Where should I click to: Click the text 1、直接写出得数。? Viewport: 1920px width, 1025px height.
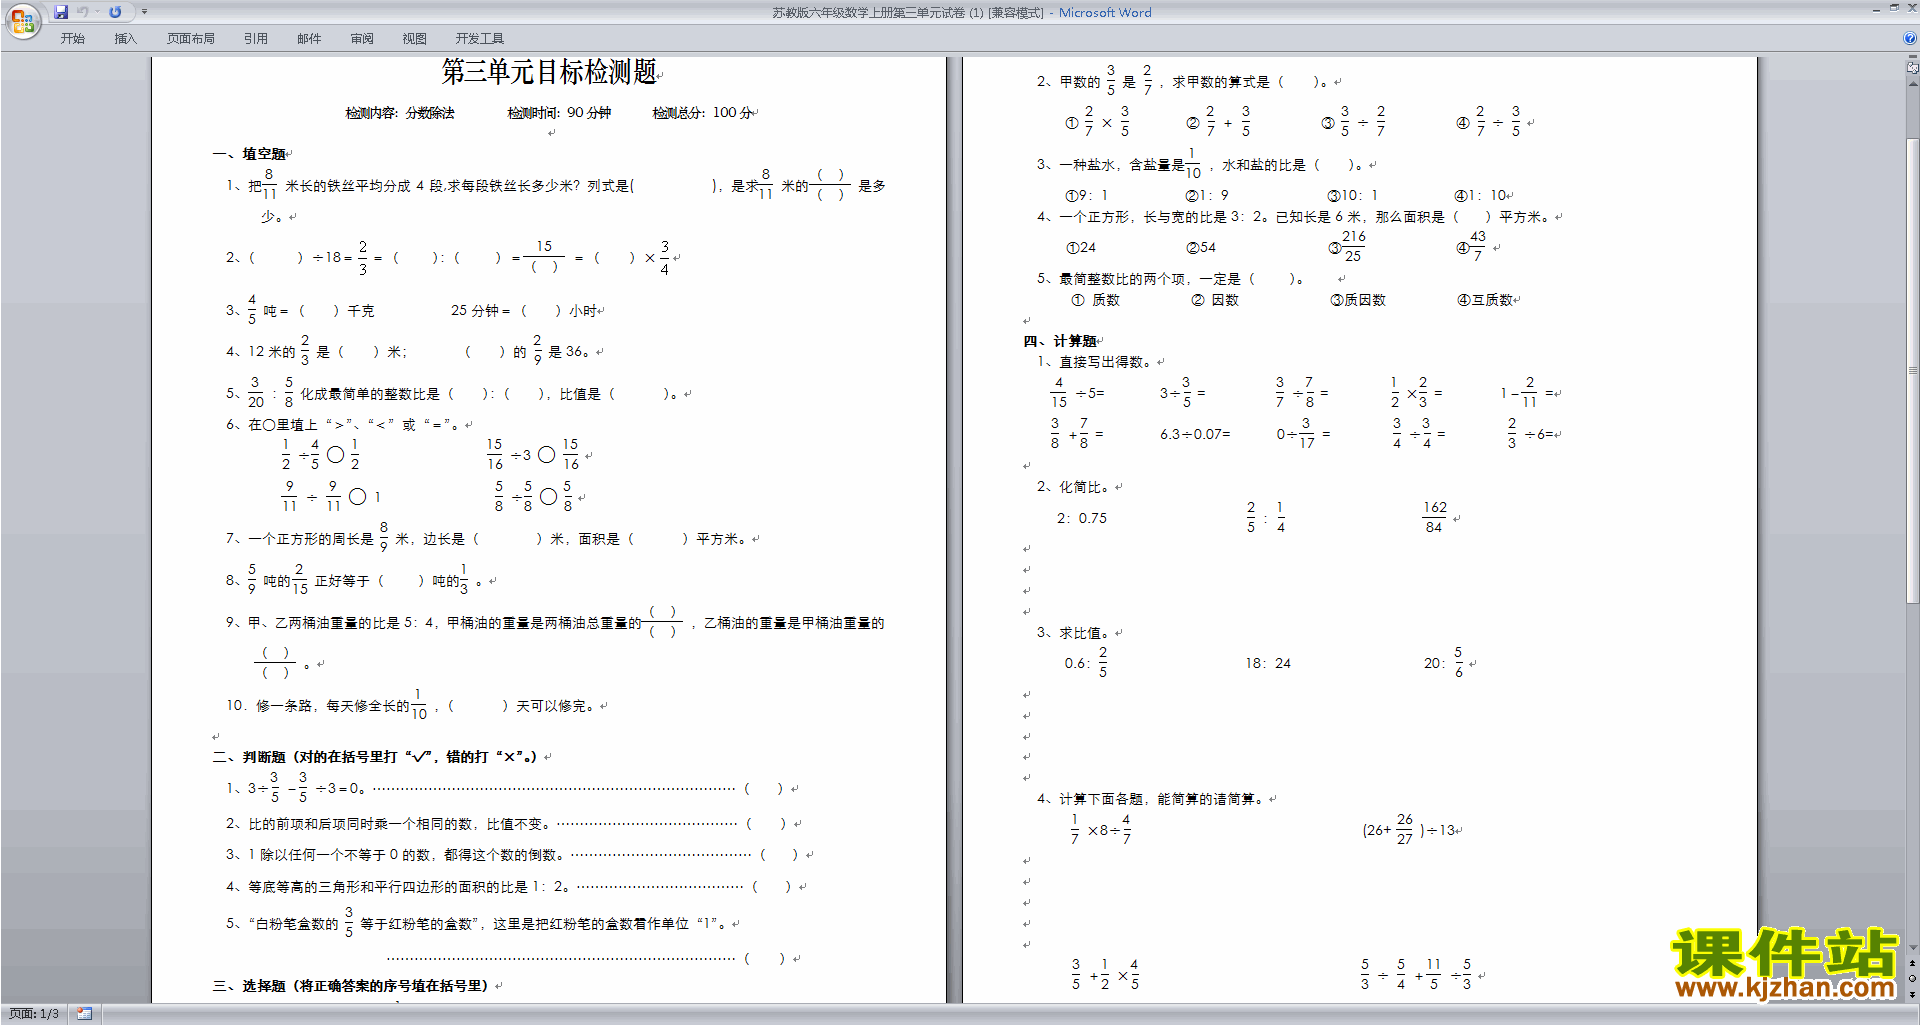pyautogui.click(x=1095, y=362)
